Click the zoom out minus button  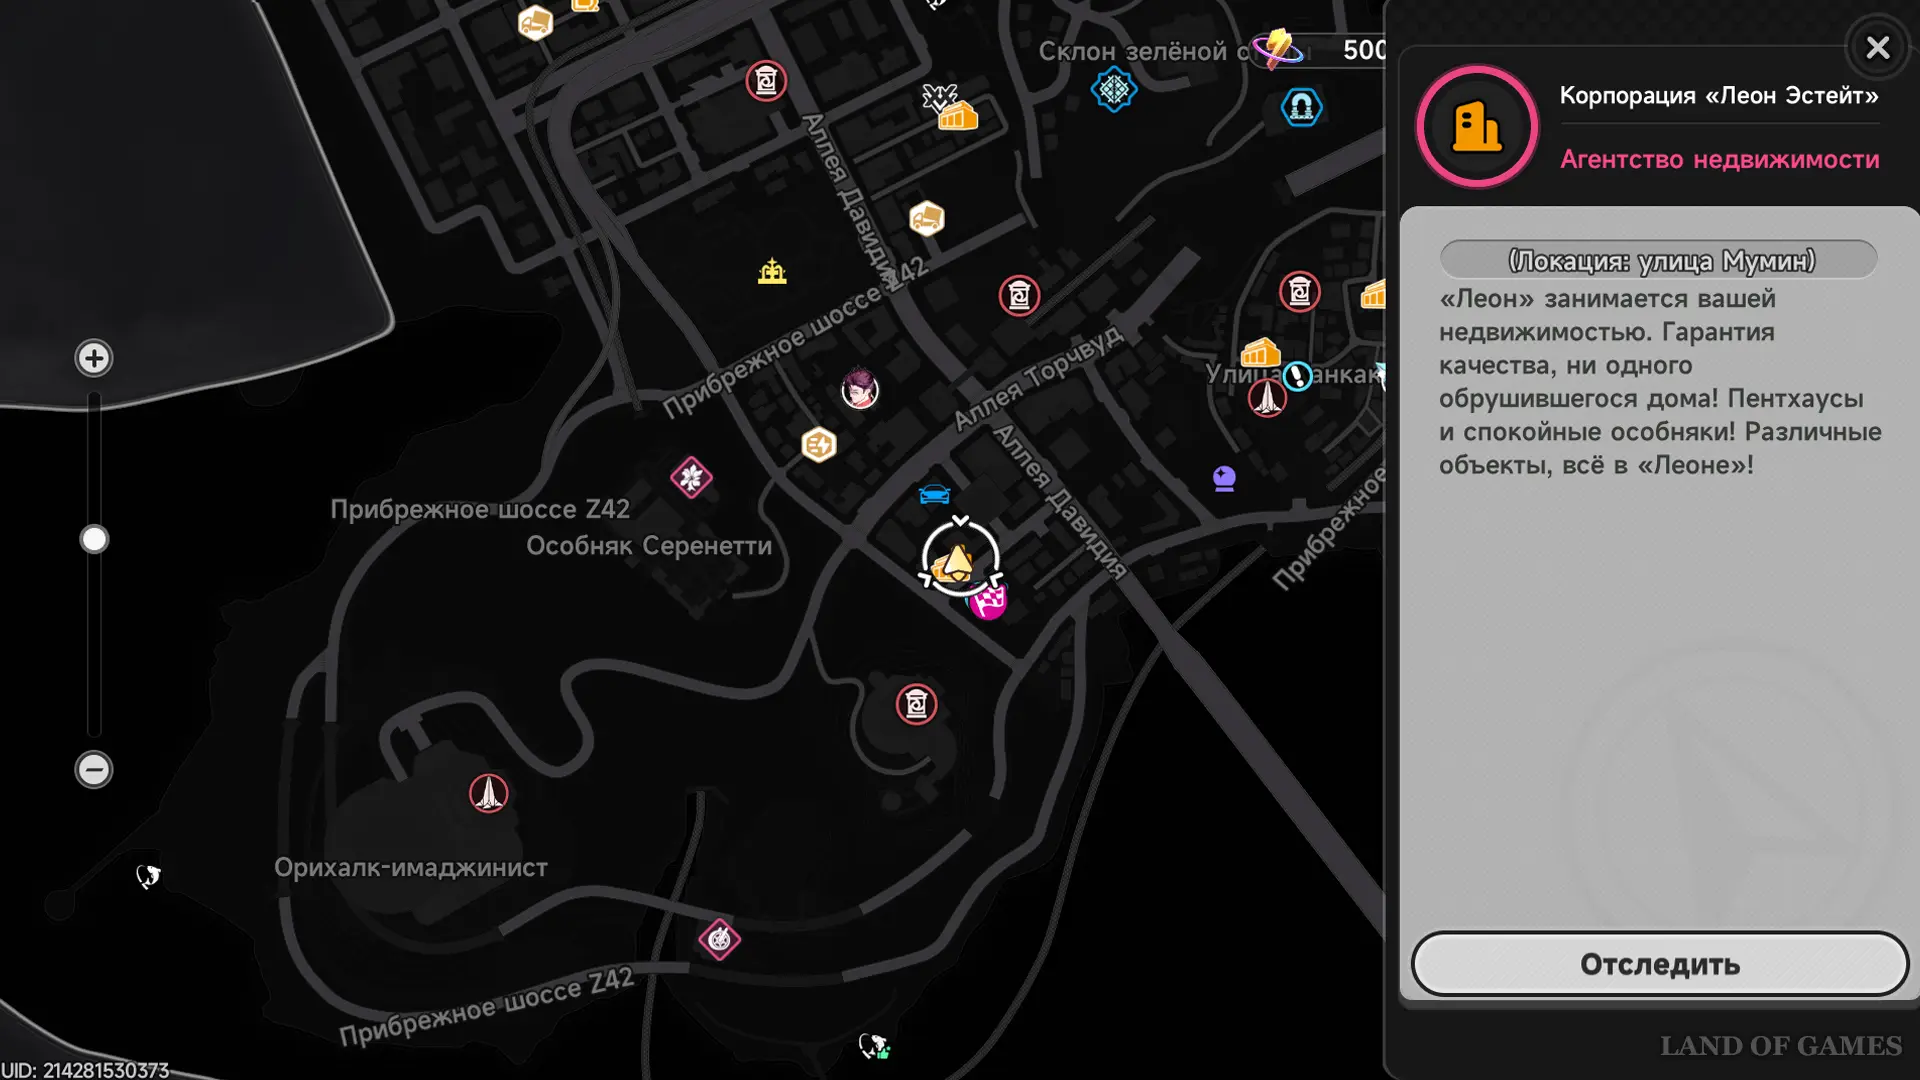pos(94,769)
